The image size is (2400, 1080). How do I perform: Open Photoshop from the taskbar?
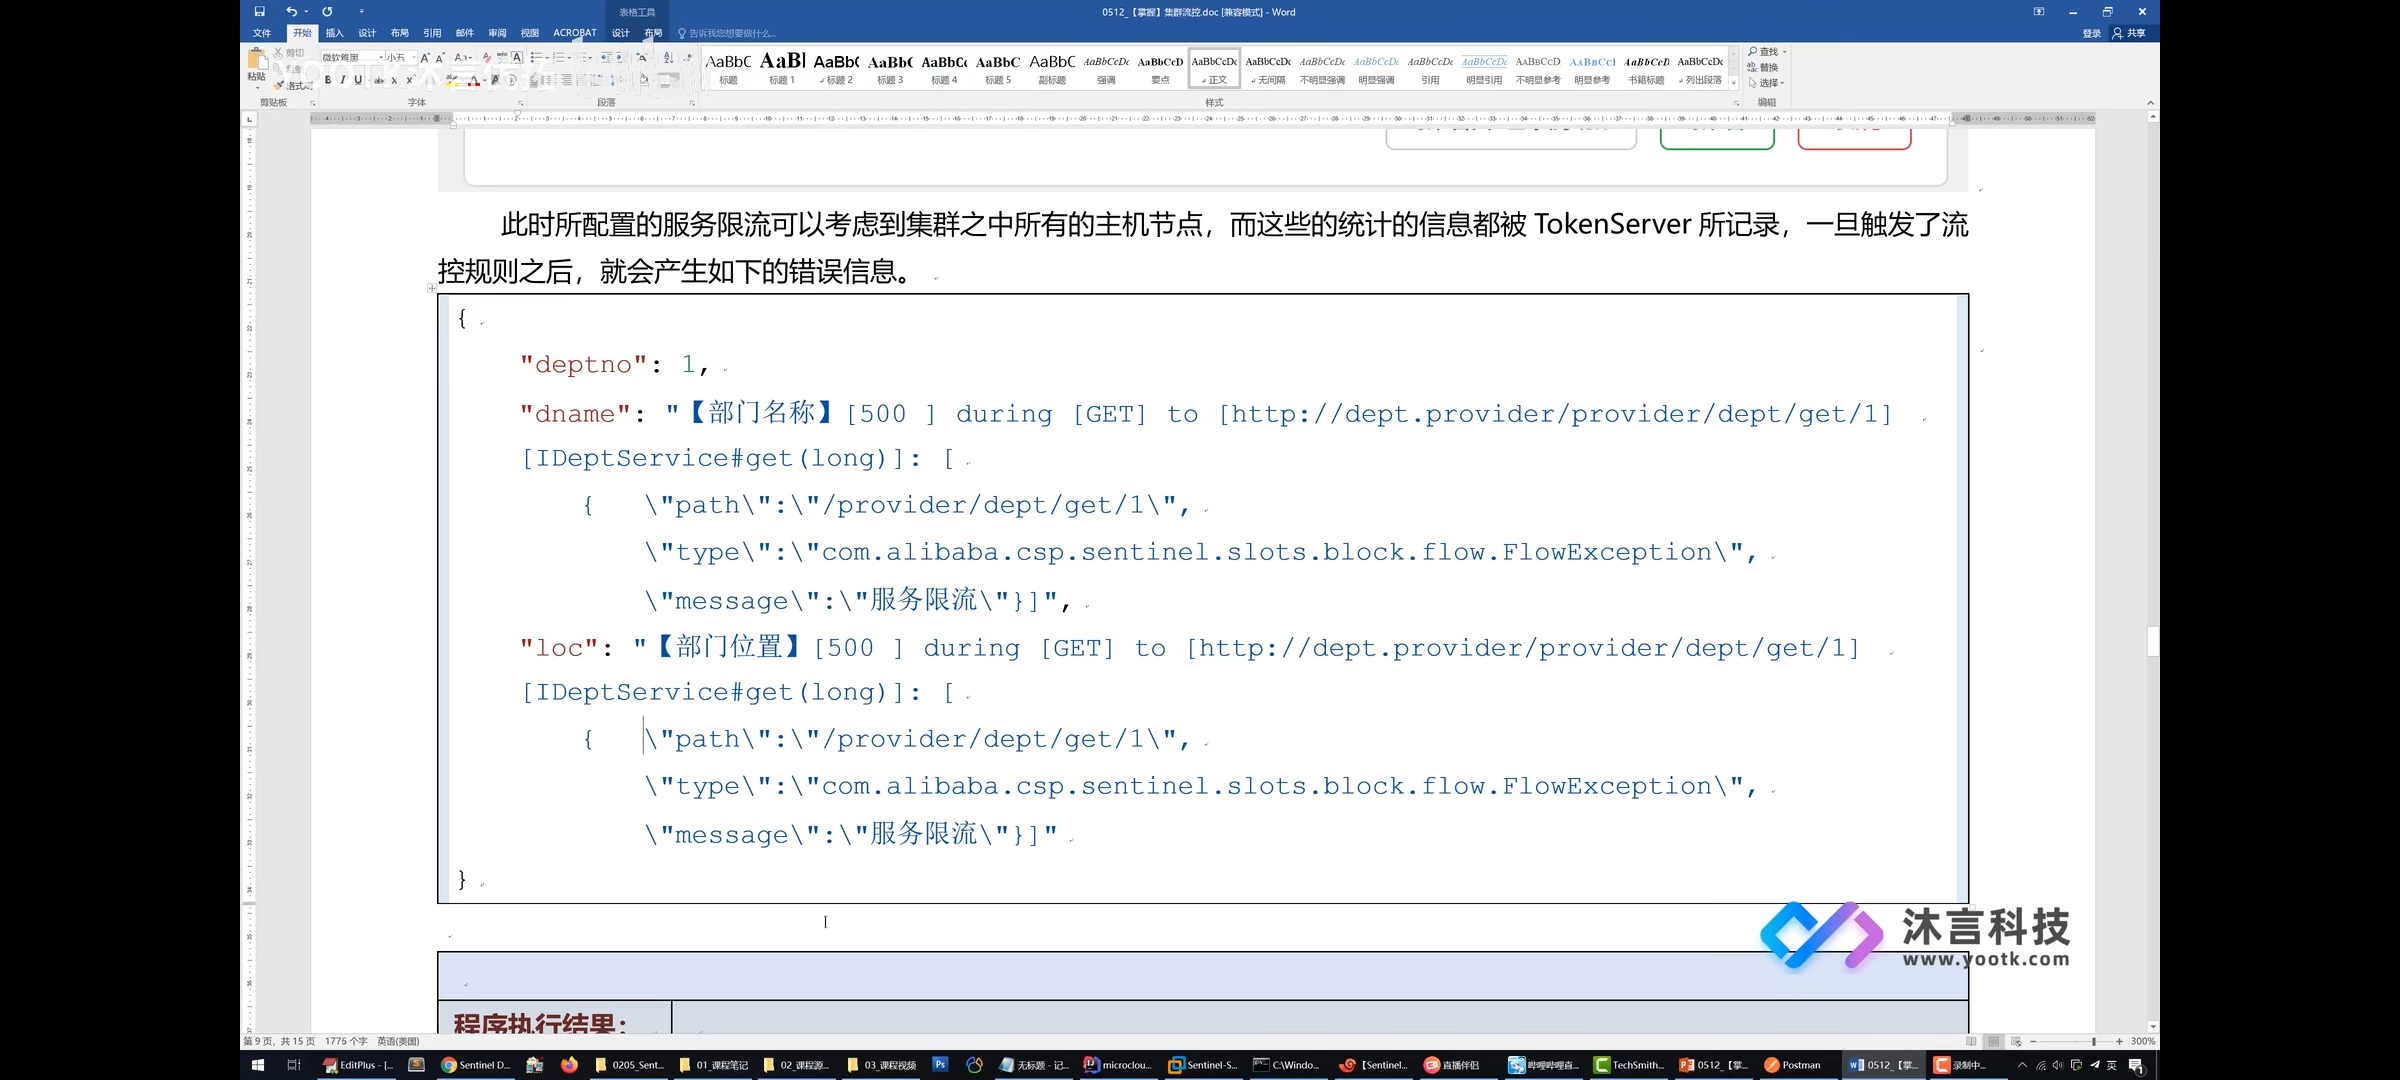(940, 1065)
